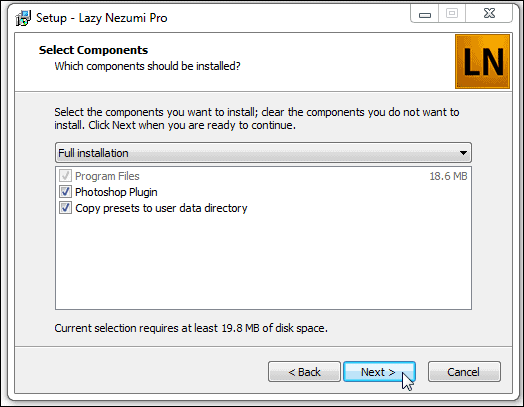Image resolution: width=524 pixels, height=407 pixels.
Task: Select the Program Files component label
Action: tap(107, 176)
